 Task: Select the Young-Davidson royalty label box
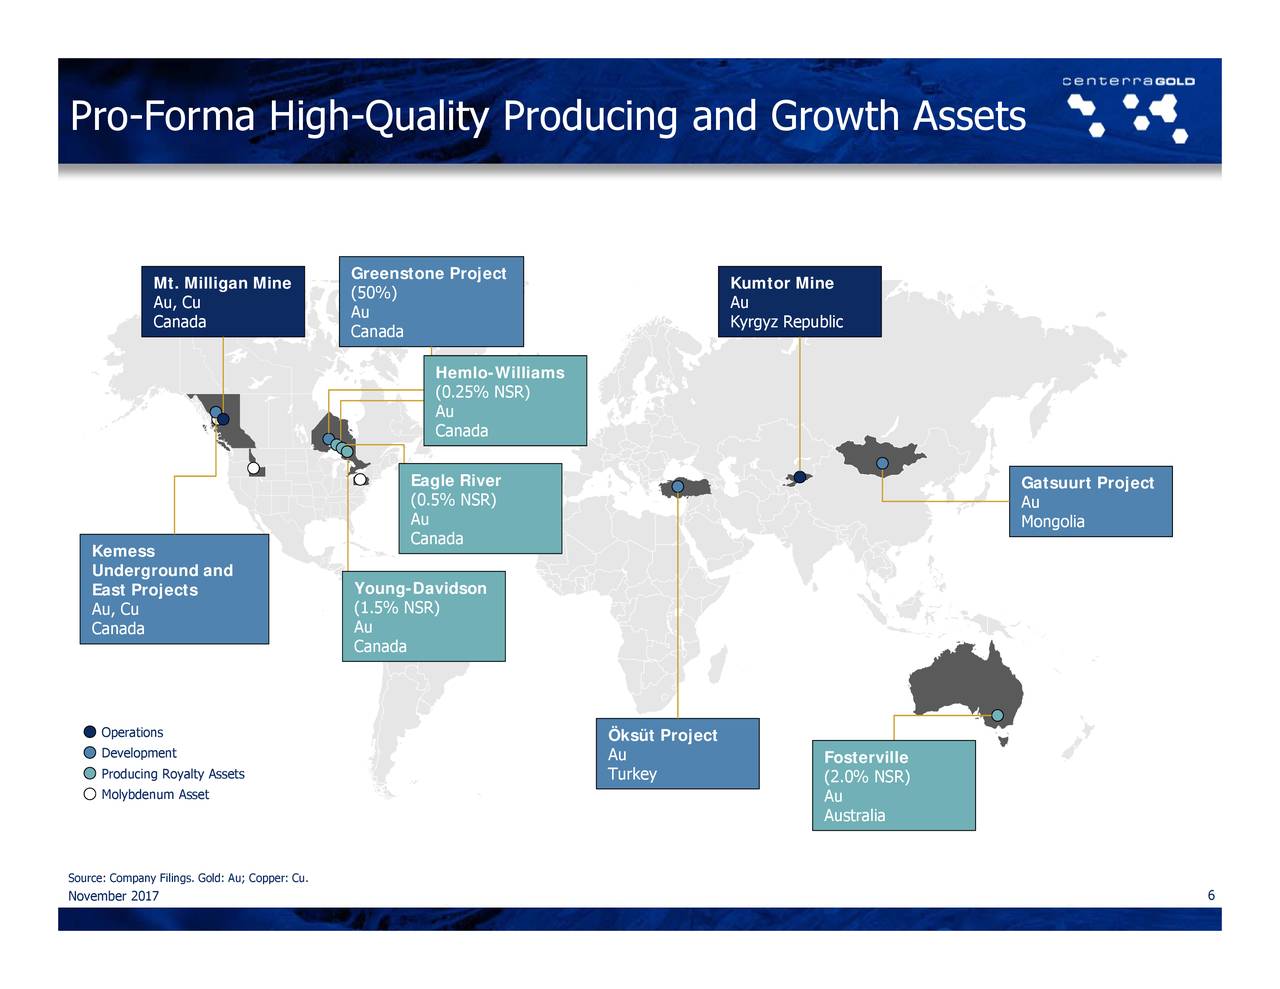coord(423,617)
